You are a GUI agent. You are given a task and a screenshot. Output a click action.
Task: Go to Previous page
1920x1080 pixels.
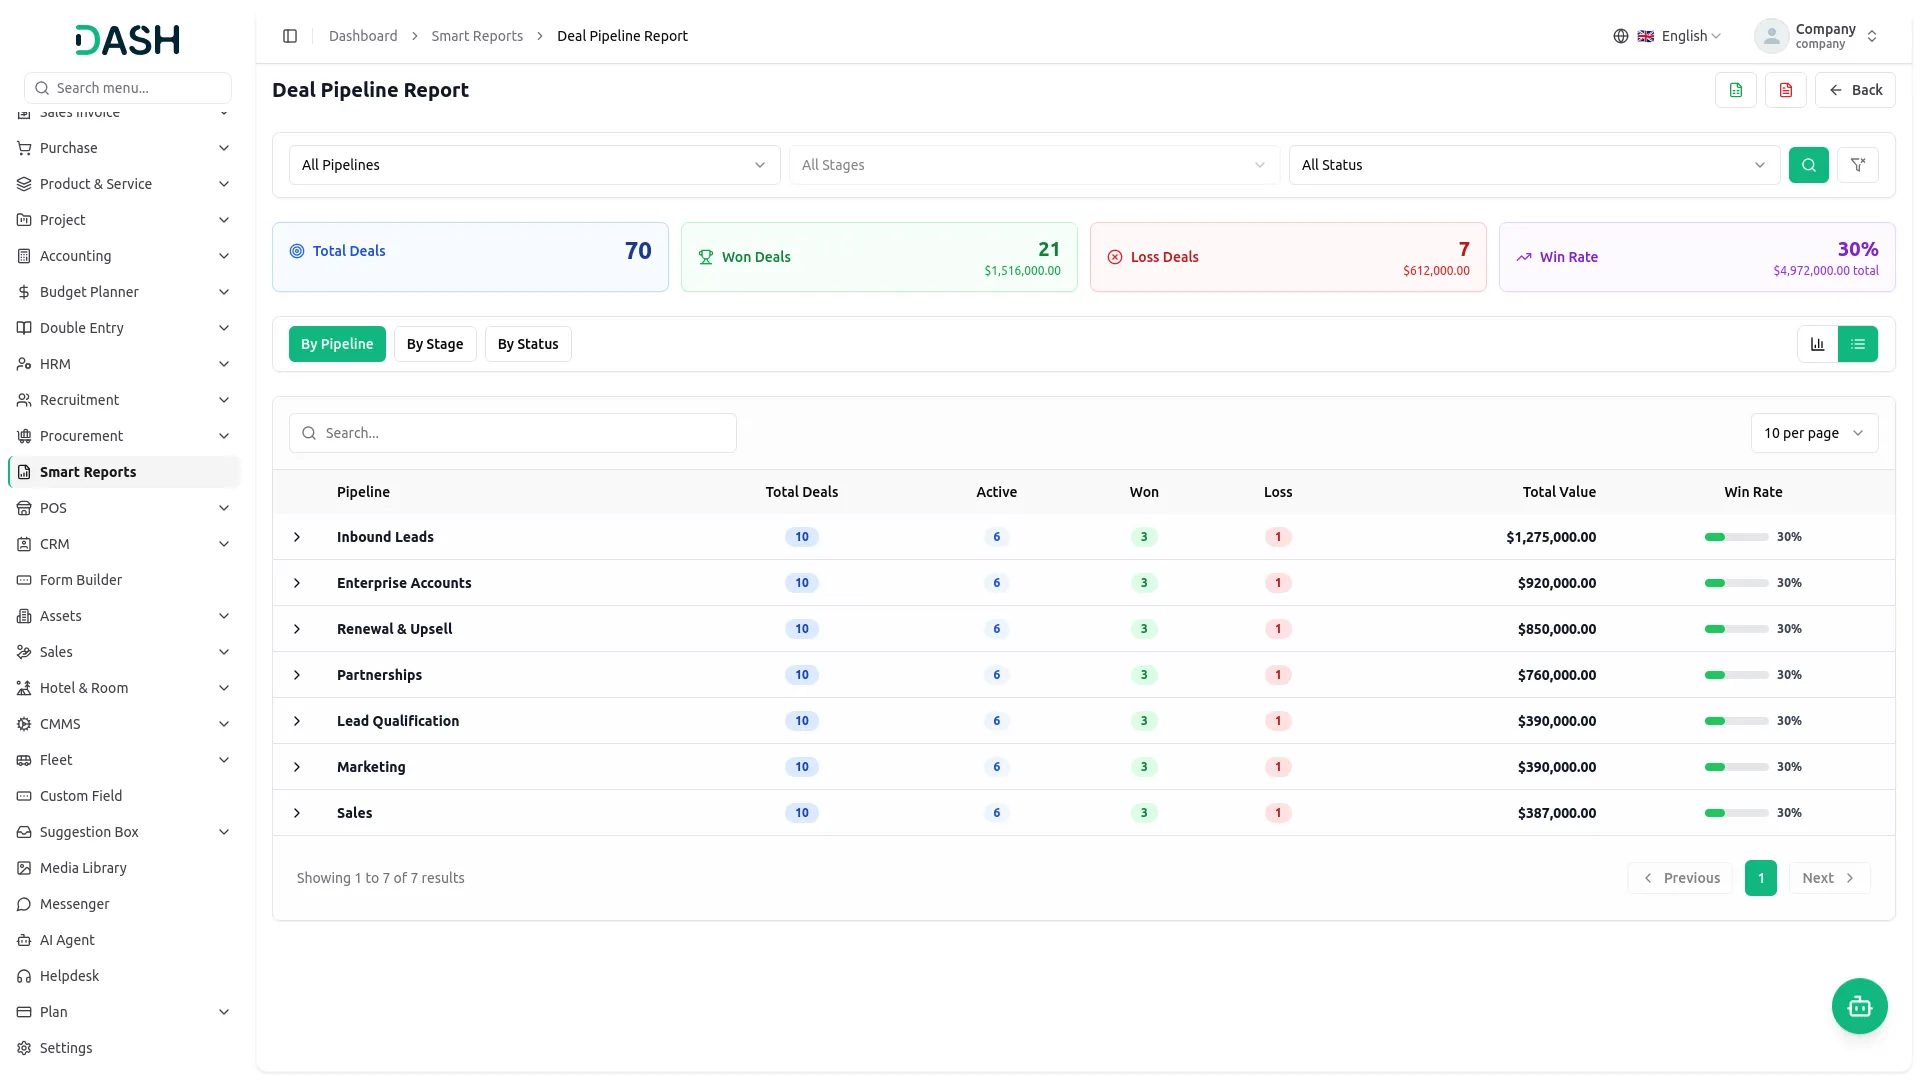(x=1680, y=878)
